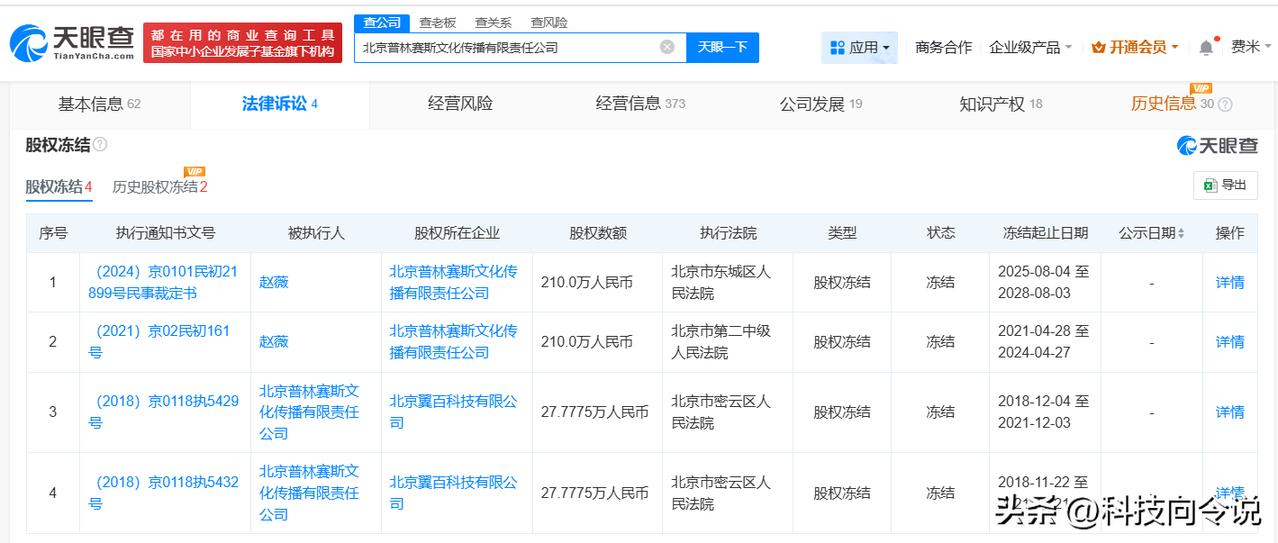Open 详情 for the 2024 freeze row
The width and height of the screenshot is (1278, 543).
(1230, 282)
